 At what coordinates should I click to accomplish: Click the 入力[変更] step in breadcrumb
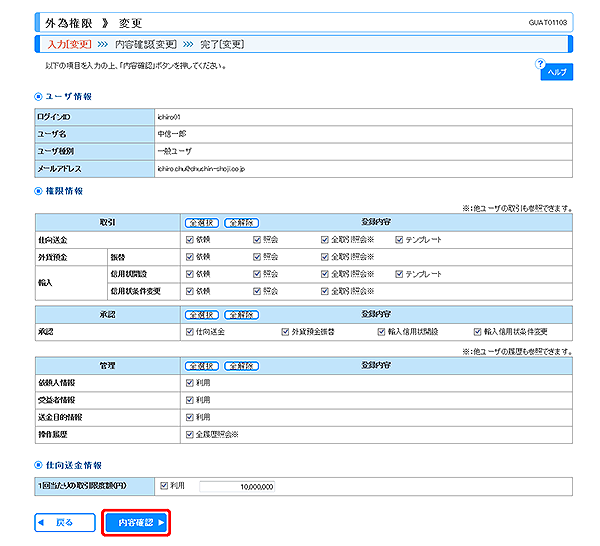point(70,44)
